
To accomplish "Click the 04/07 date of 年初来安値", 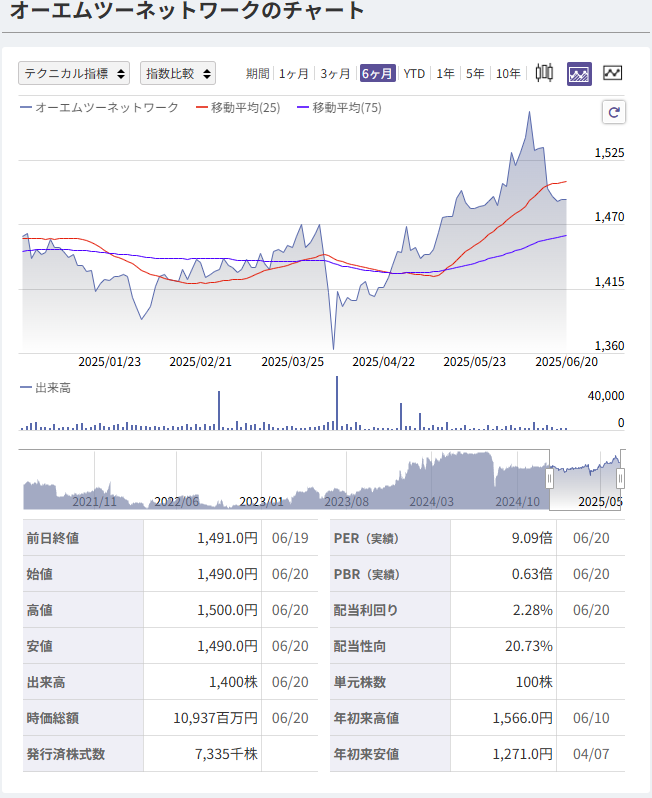I will point(591,754).
